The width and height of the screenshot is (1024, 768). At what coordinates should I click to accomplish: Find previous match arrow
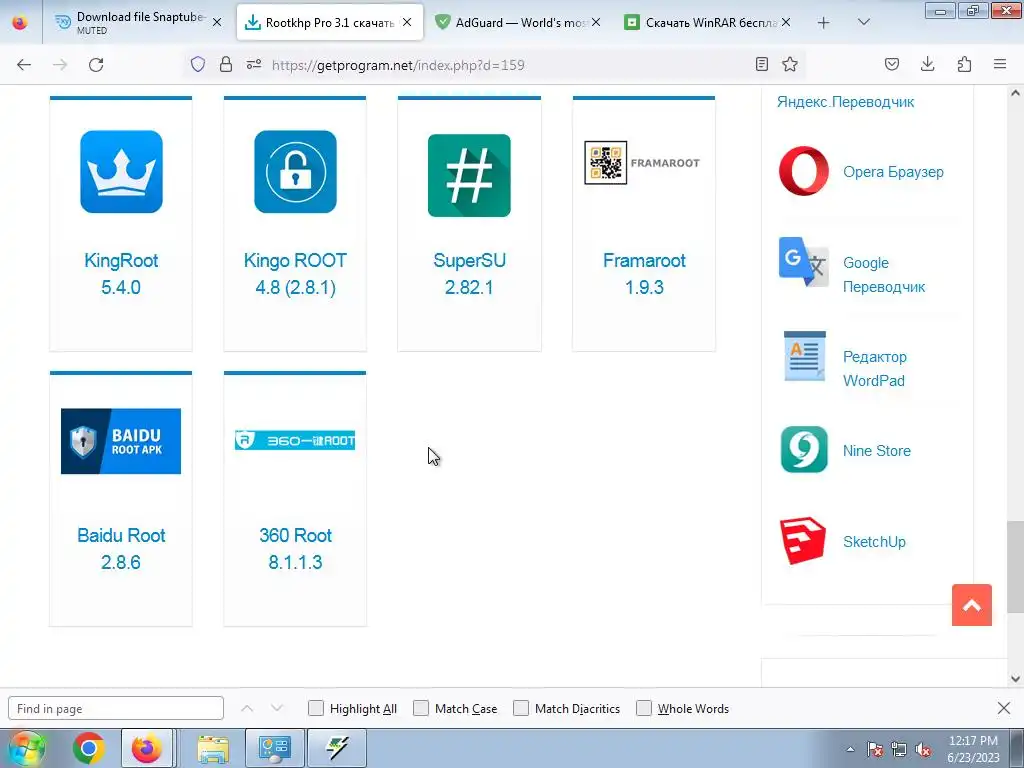247,708
